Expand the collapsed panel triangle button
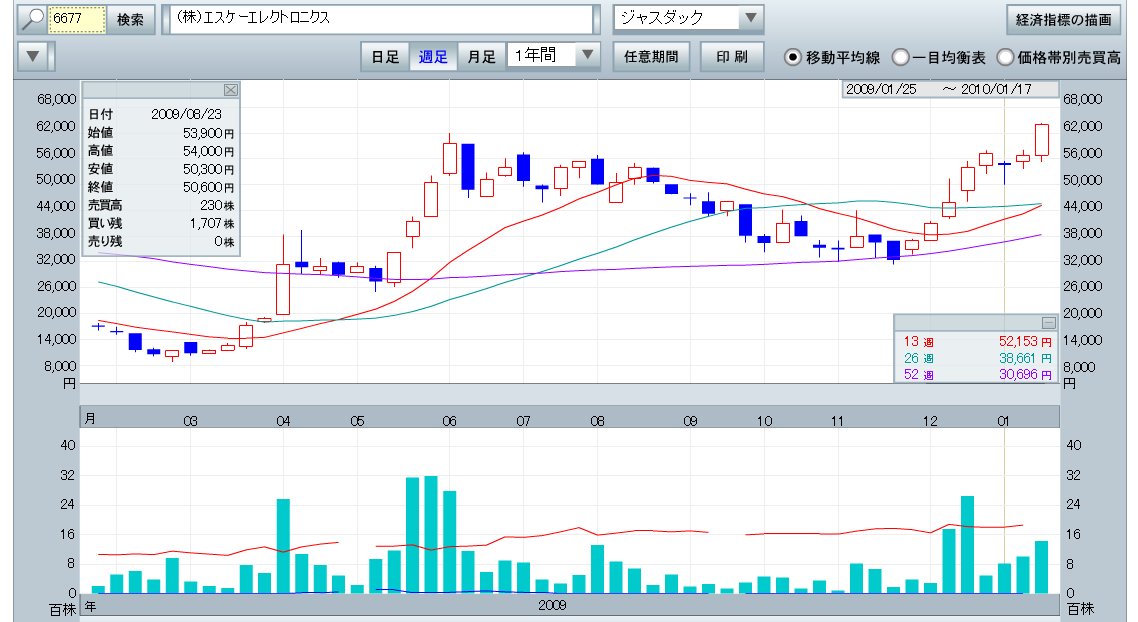 [x=34, y=56]
